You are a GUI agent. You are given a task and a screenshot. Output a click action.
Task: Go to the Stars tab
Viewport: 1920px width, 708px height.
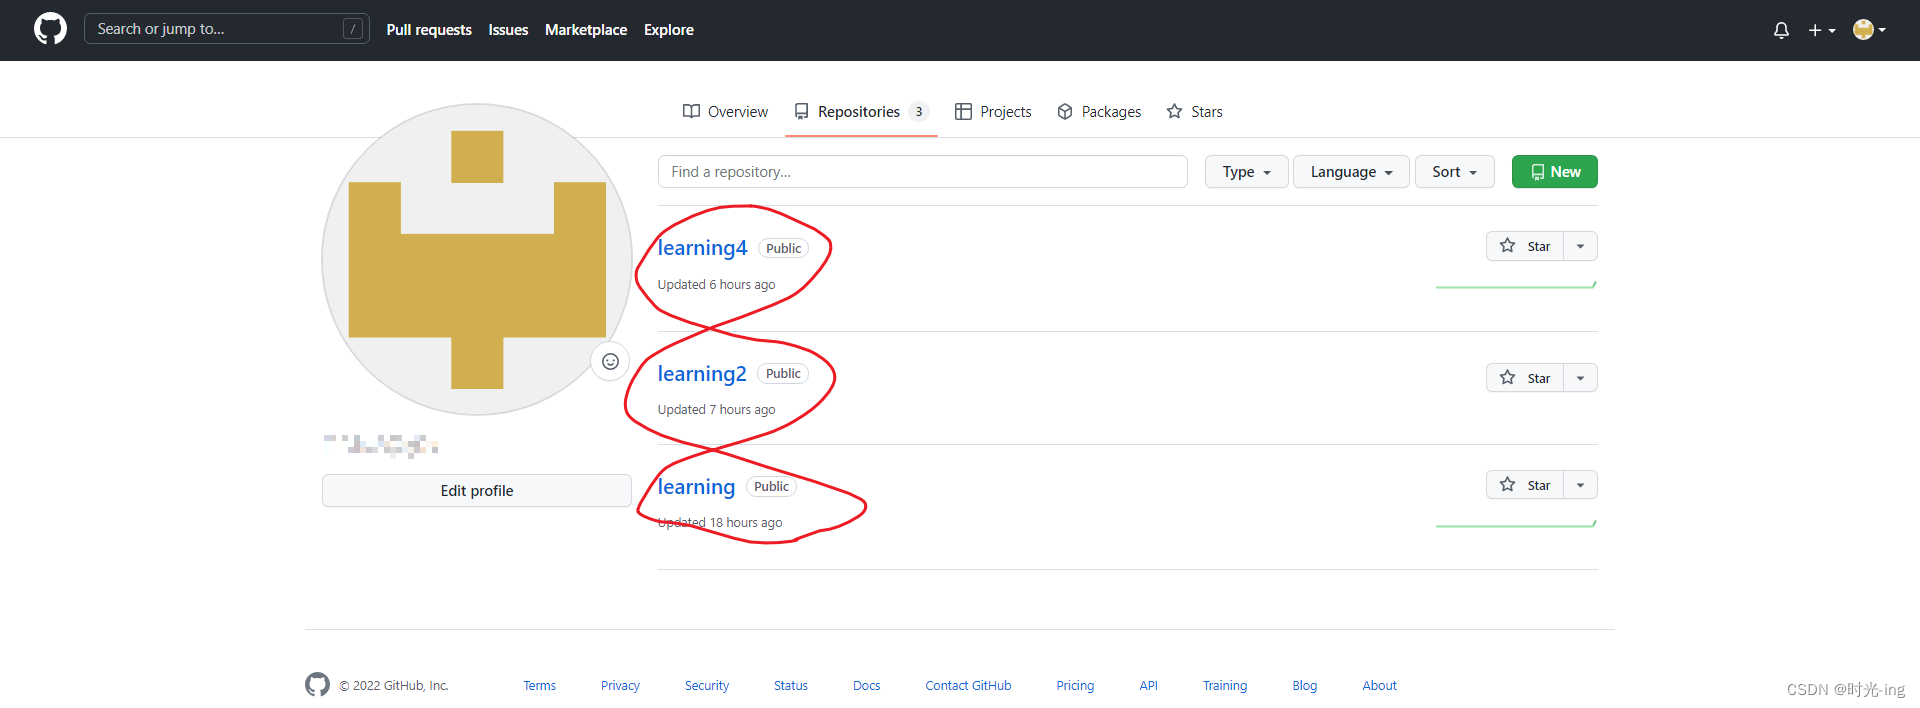click(x=1194, y=112)
